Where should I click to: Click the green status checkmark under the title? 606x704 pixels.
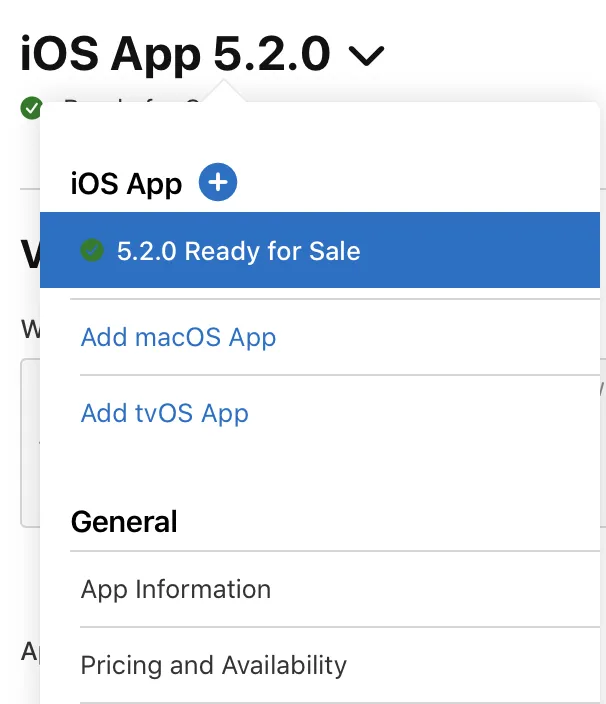coord(31,106)
